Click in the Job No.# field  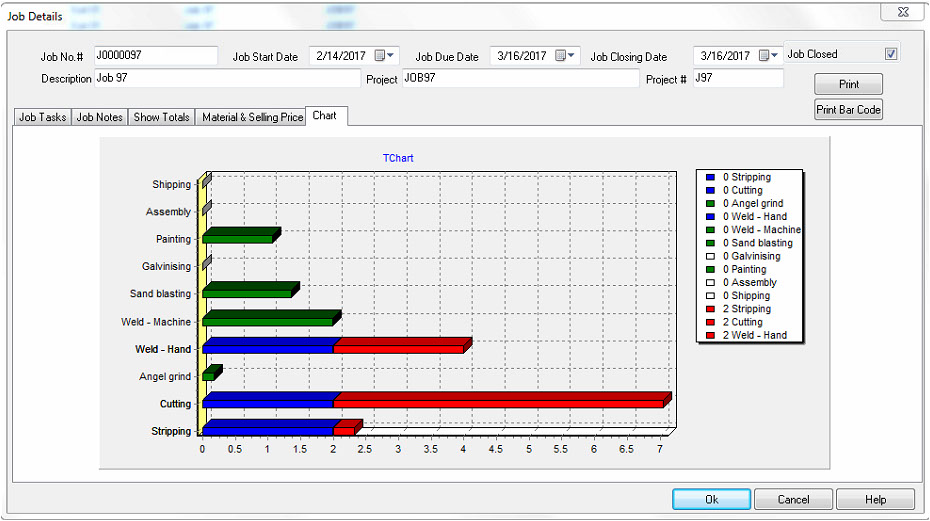pos(155,55)
